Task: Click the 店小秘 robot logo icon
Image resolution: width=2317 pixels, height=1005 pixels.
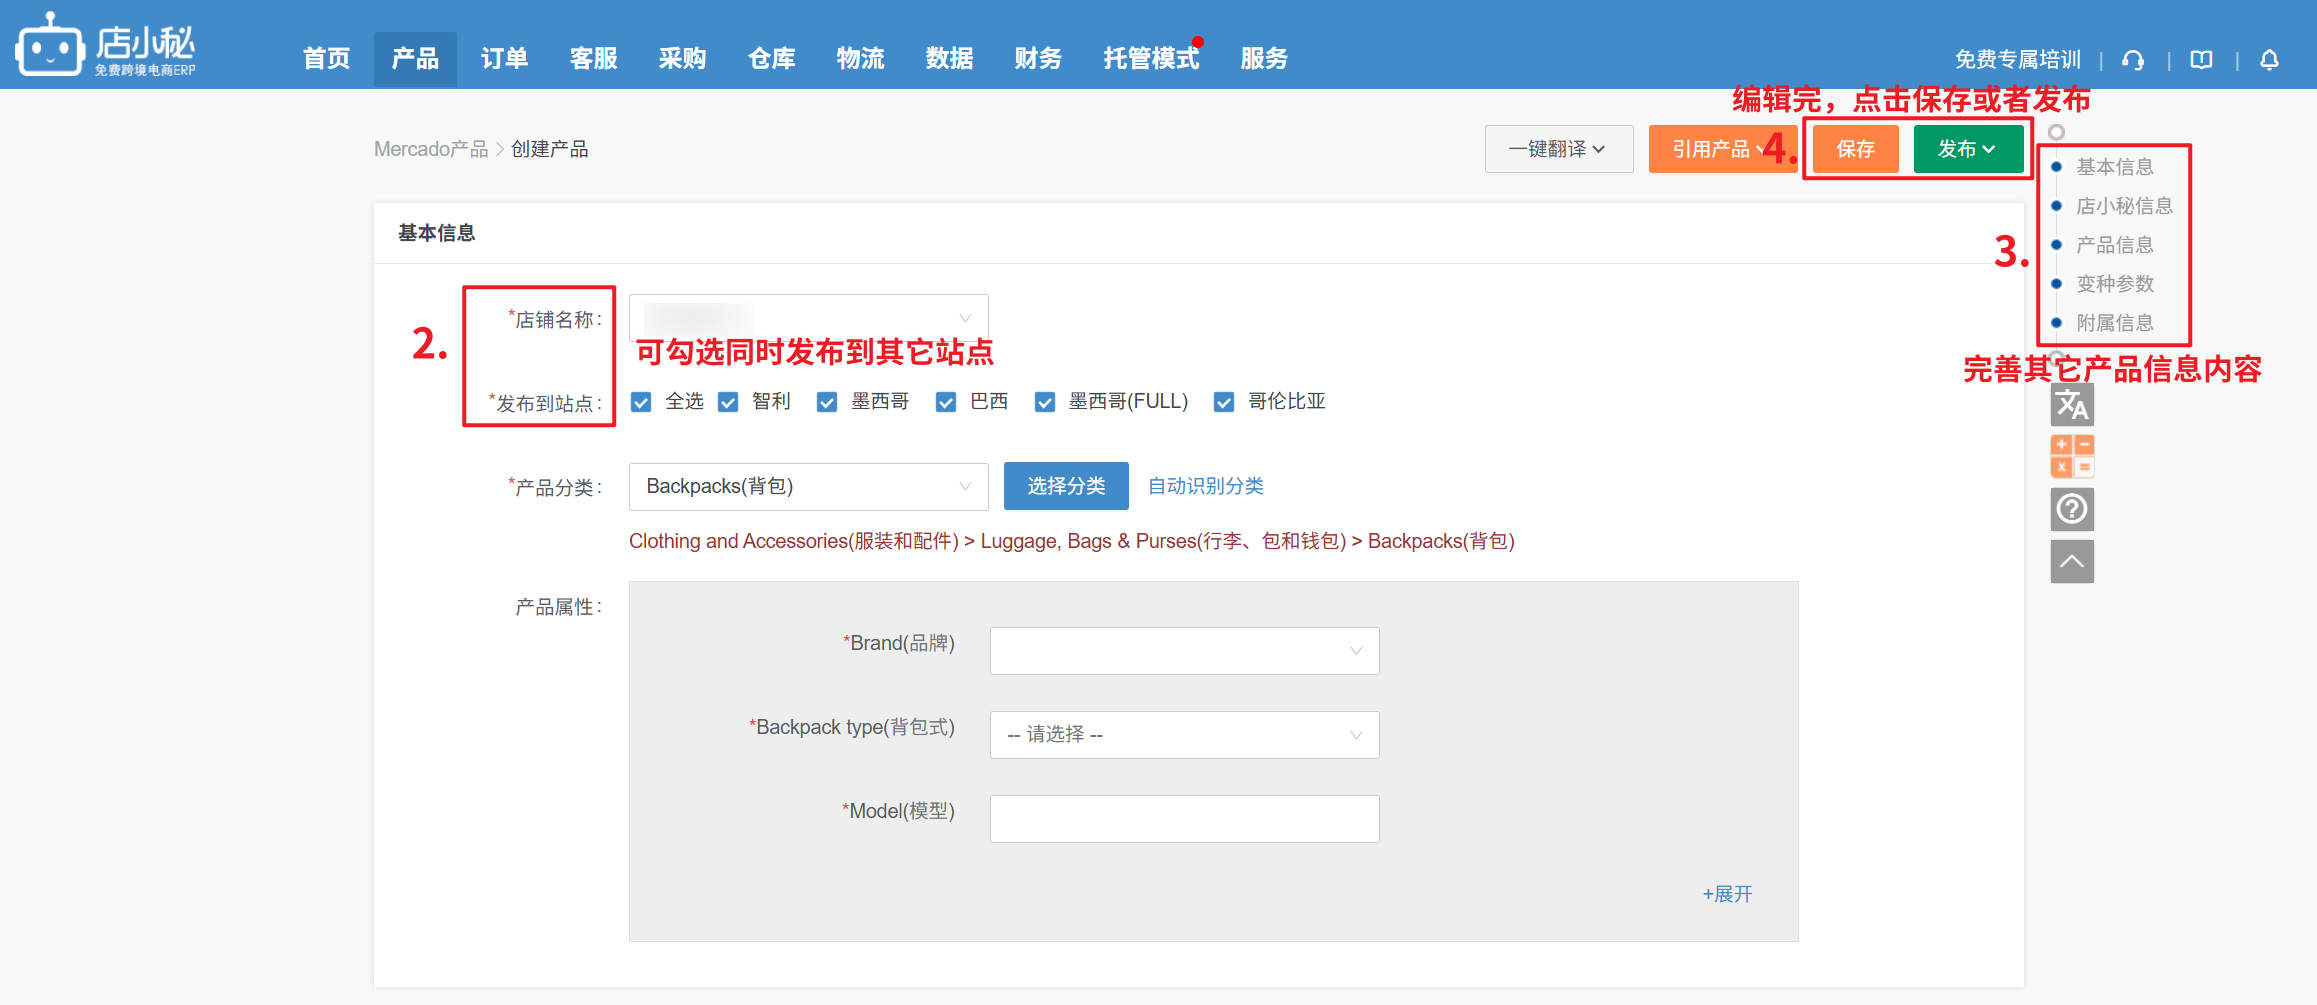Action: [x=49, y=46]
